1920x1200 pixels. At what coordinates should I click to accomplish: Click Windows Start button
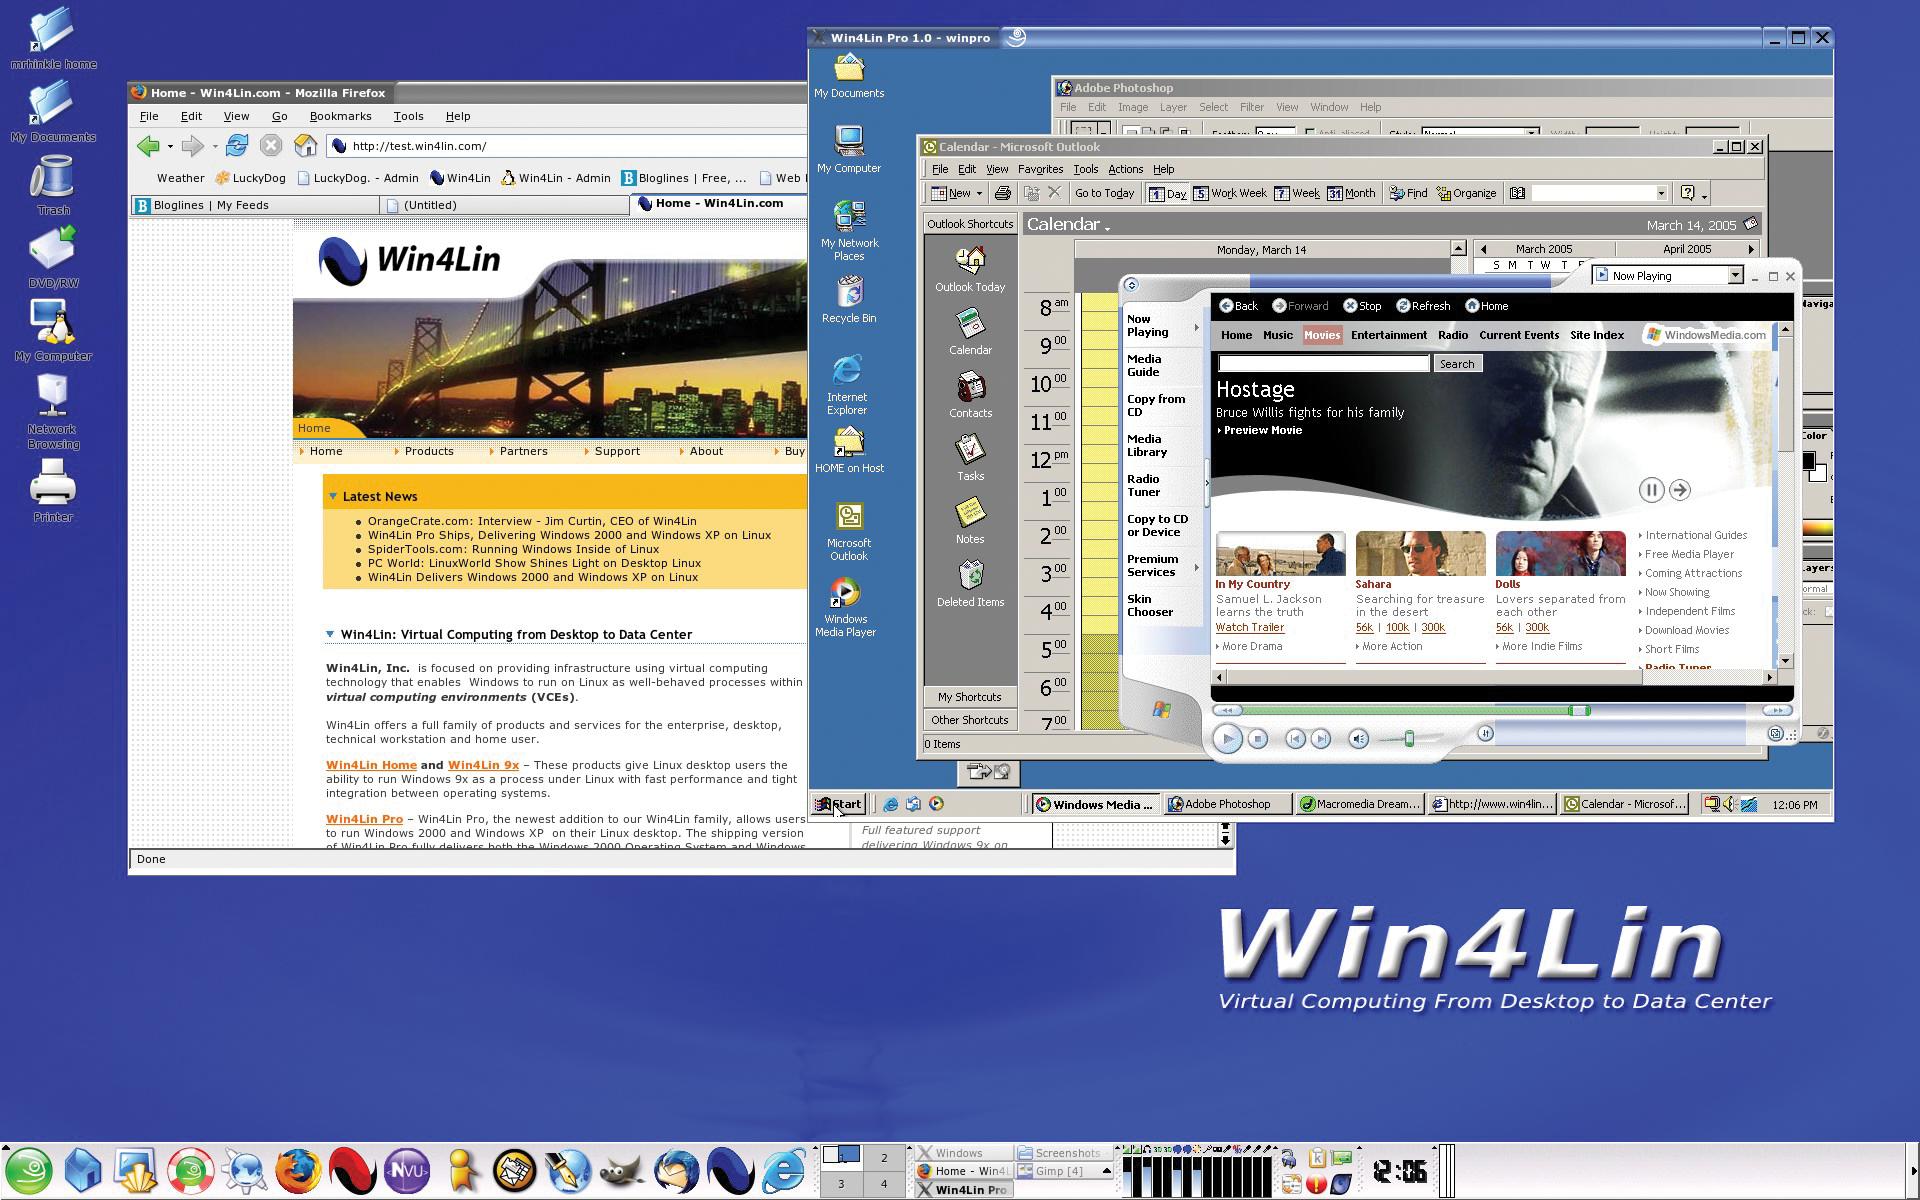pos(838,804)
